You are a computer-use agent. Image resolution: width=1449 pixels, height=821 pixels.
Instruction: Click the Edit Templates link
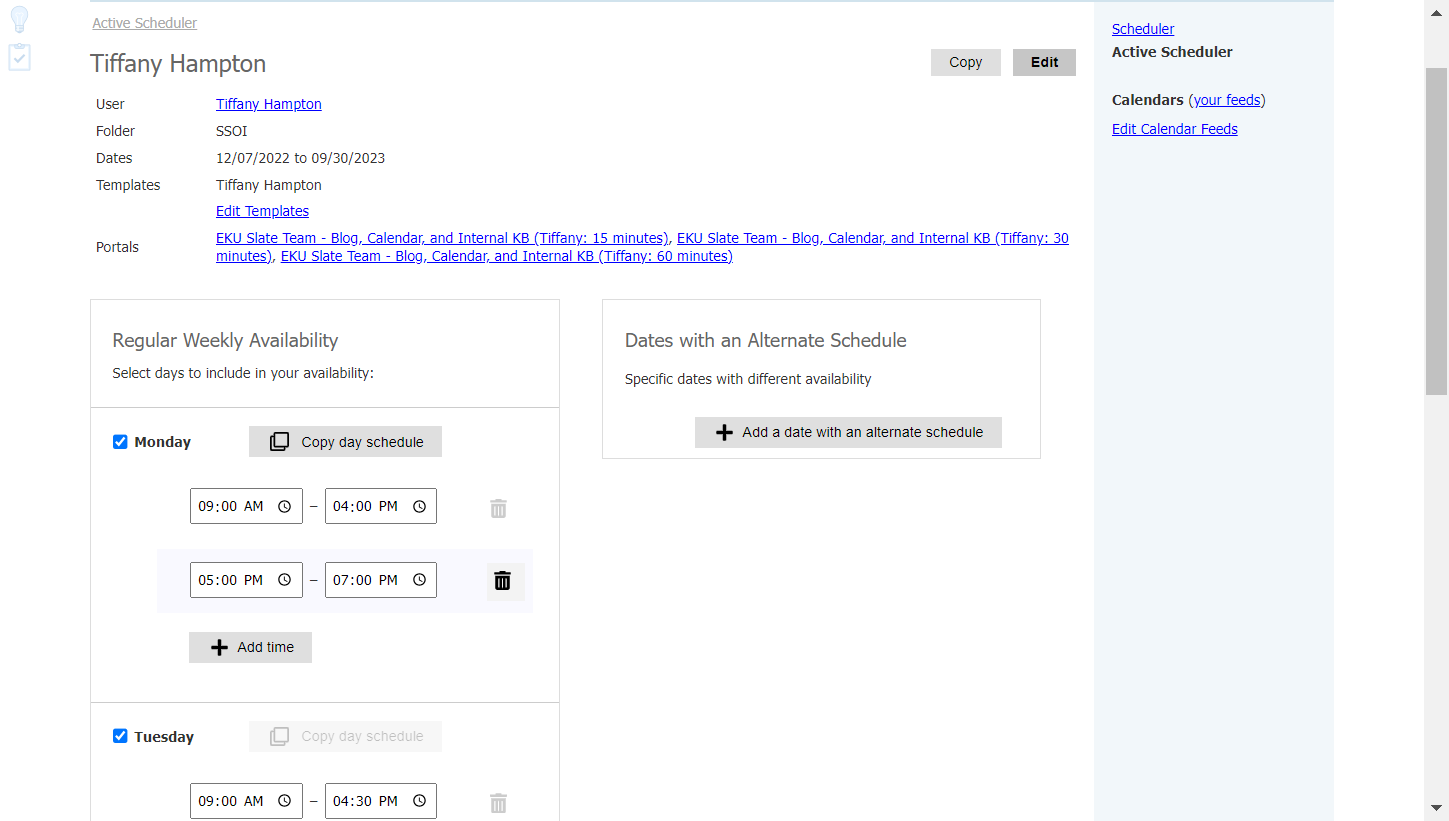[x=262, y=211]
